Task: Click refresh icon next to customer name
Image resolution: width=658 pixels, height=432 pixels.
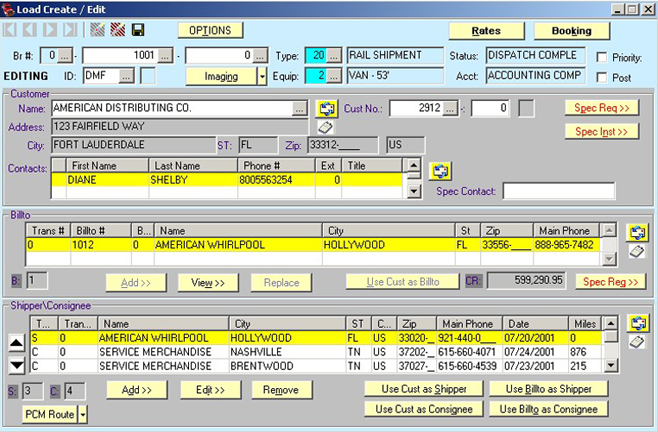Action: click(x=327, y=109)
